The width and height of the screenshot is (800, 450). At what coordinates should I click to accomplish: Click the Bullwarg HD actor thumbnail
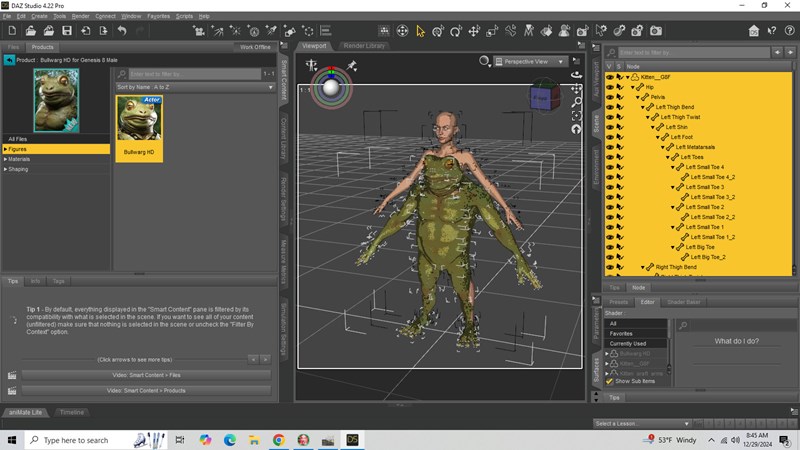click(x=139, y=129)
